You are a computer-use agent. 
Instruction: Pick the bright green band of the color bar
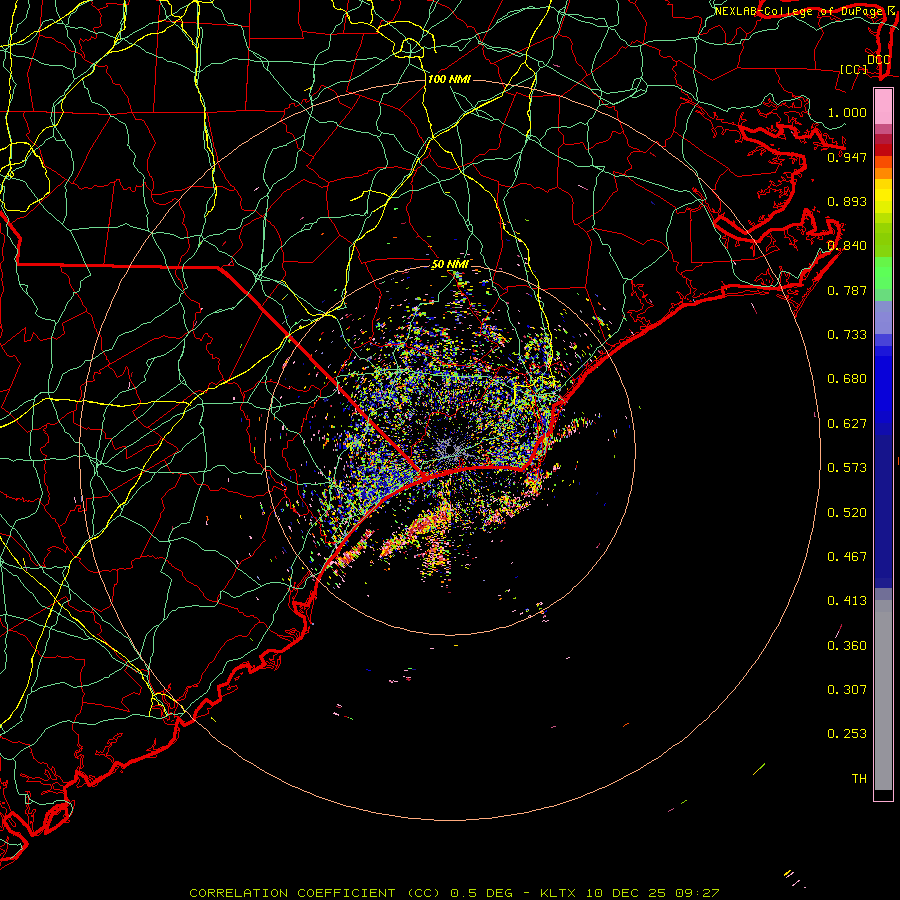pos(883,273)
